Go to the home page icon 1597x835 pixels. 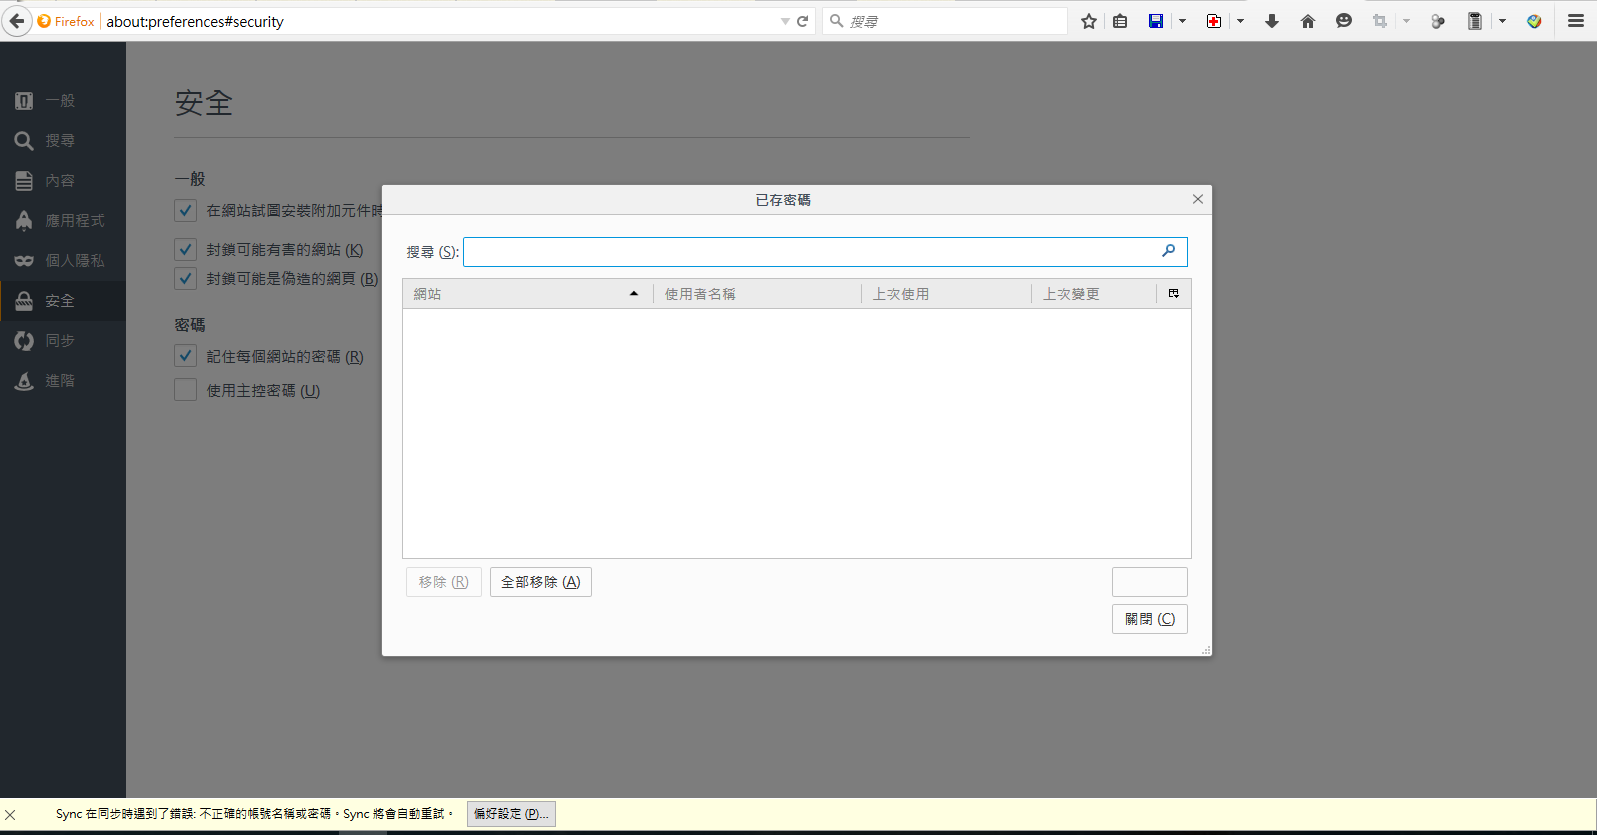tap(1308, 21)
